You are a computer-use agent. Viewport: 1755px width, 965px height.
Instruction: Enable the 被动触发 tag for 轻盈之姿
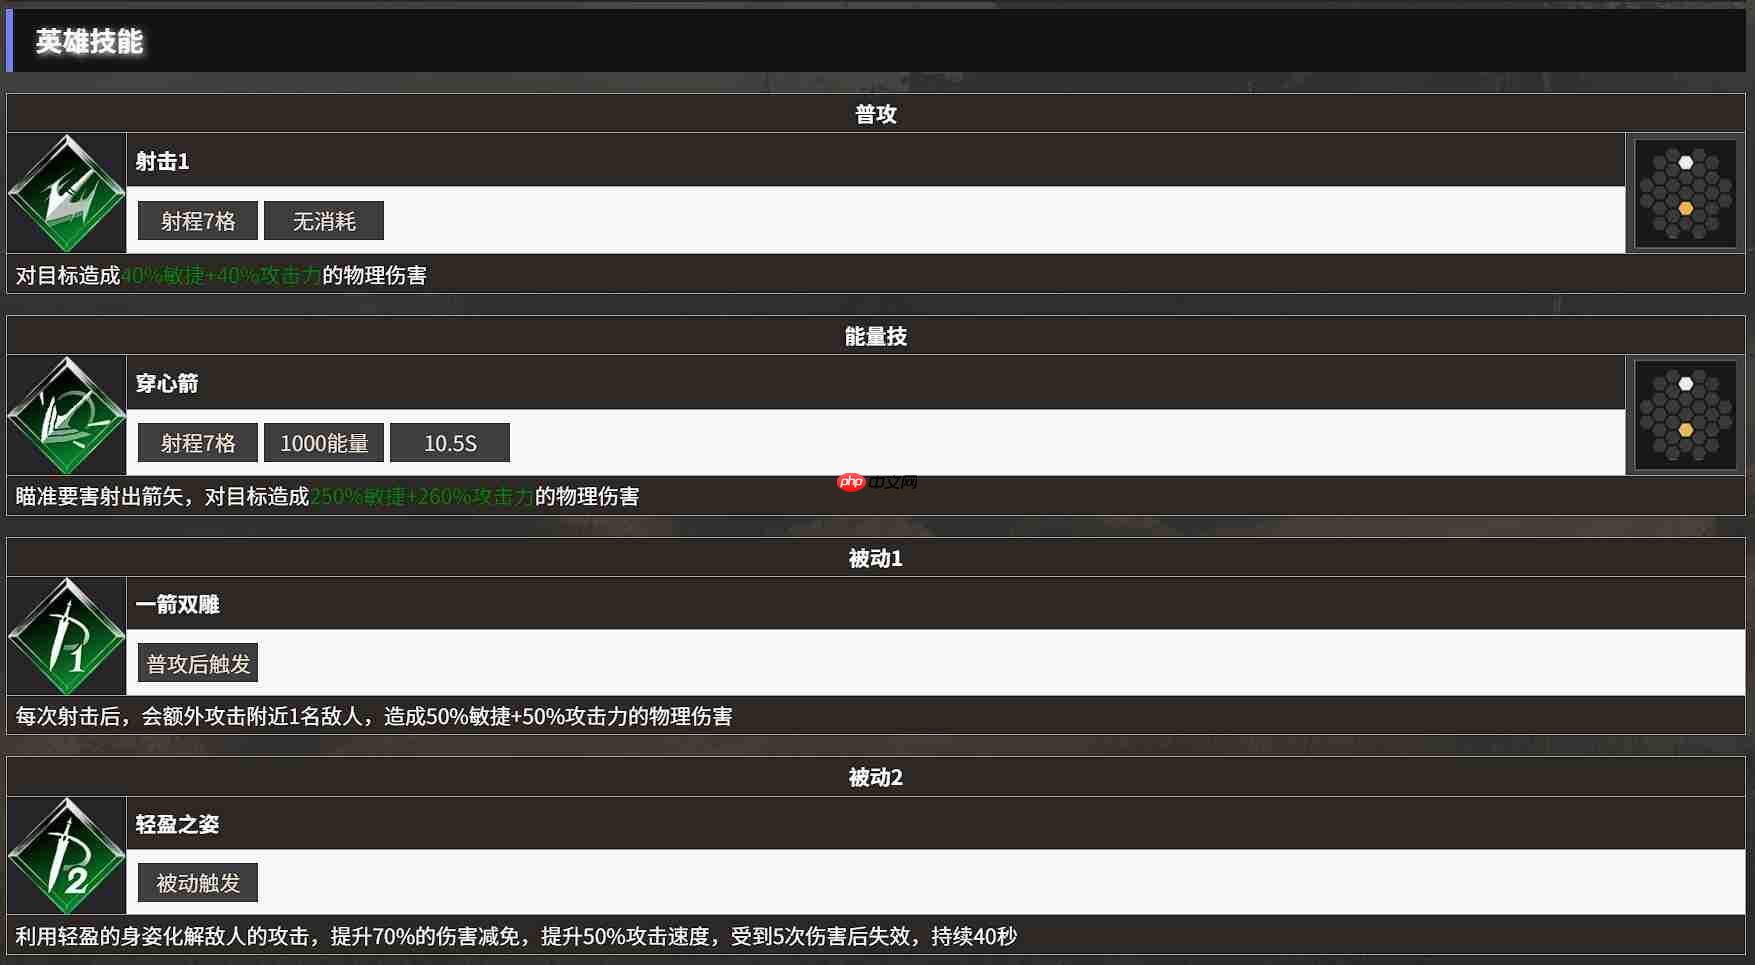pyautogui.click(x=197, y=882)
